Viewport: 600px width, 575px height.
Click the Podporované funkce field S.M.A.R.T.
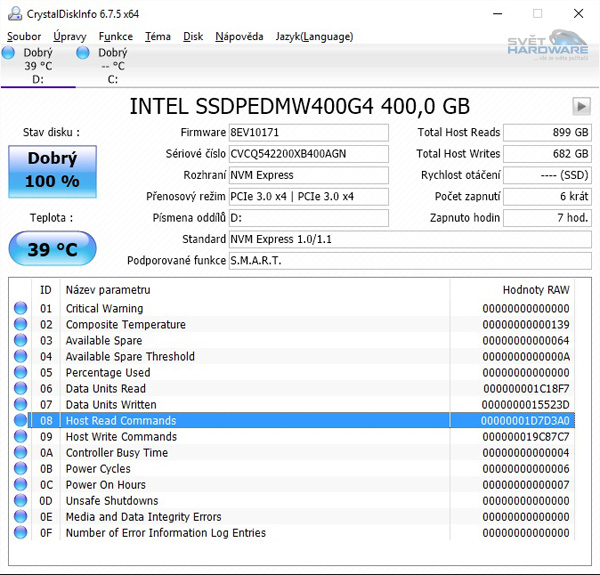410,261
